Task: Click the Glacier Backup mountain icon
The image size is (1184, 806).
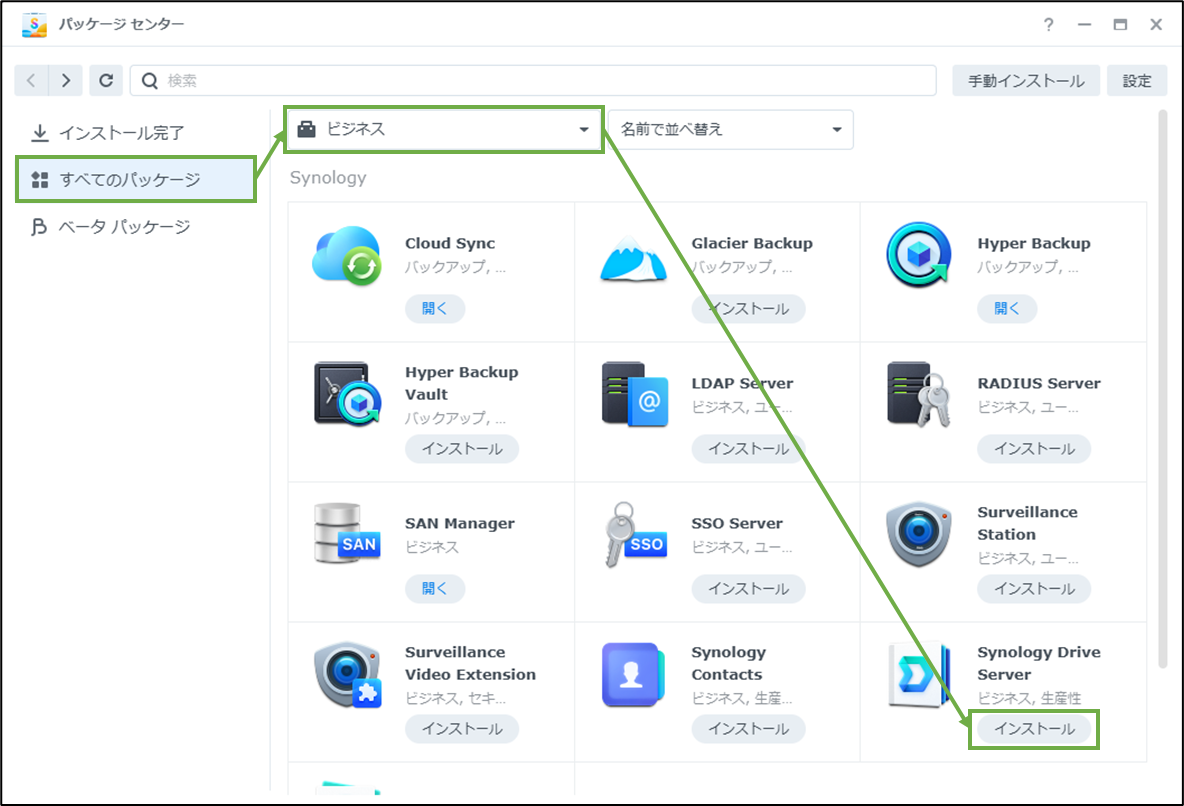Action: tap(634, 258)
